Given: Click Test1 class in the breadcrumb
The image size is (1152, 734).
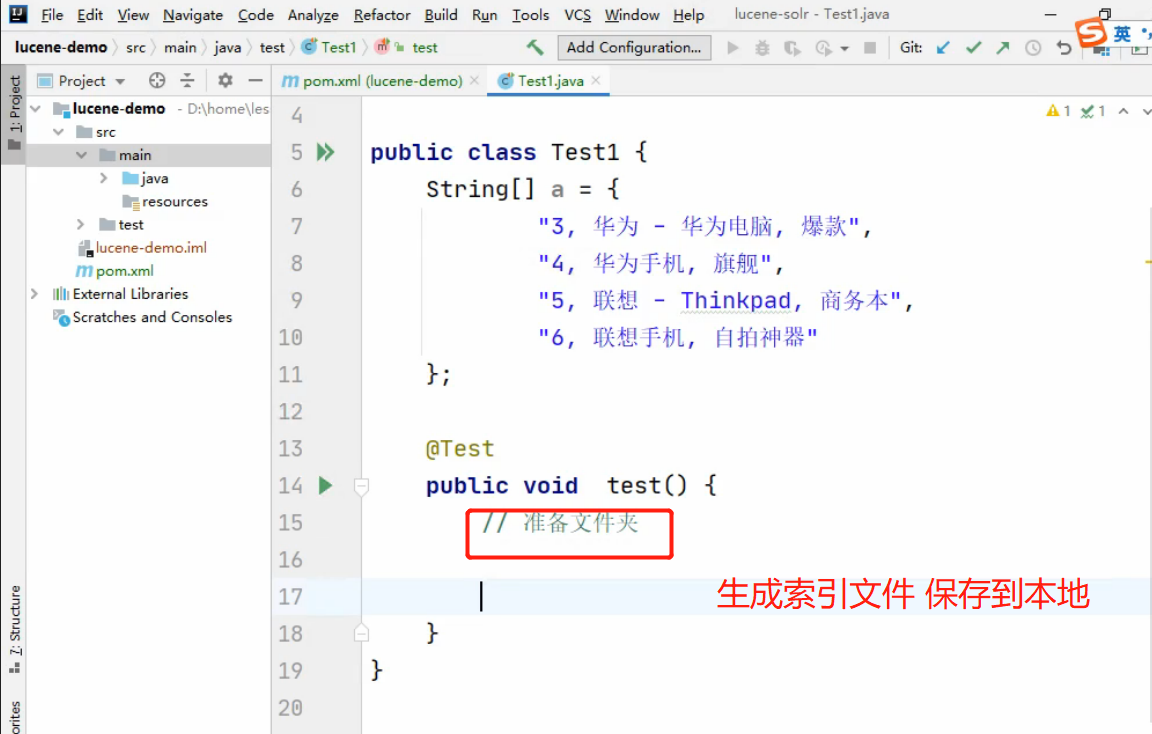Looking at the screenshot, I should click(x=330, y=48).
